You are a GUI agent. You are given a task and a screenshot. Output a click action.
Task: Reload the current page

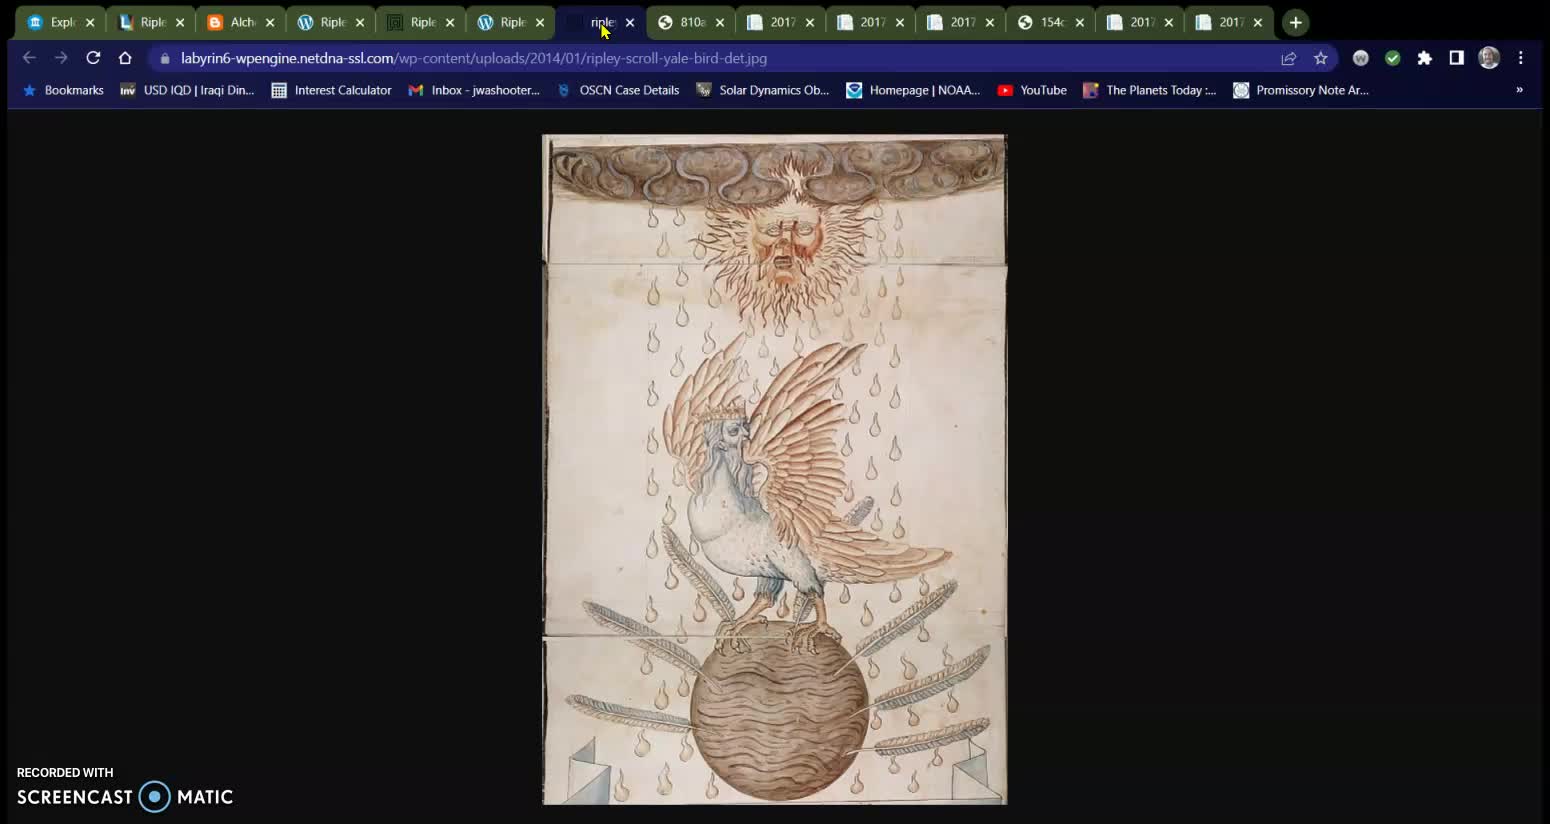click(x=93, y=58)
